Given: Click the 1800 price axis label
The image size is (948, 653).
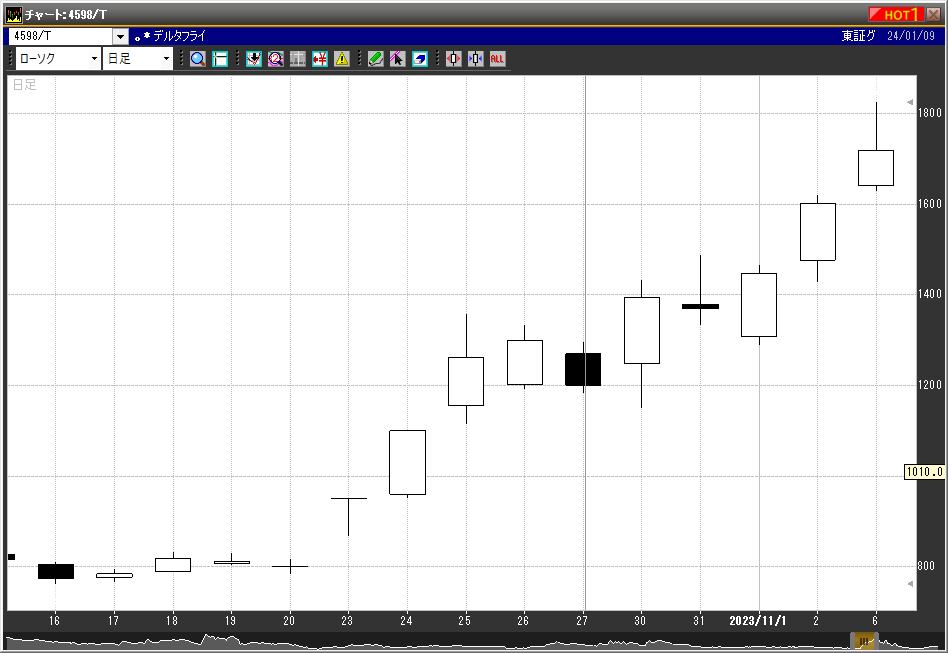Looking at the screenshot, I should click(x=930, y=112).
